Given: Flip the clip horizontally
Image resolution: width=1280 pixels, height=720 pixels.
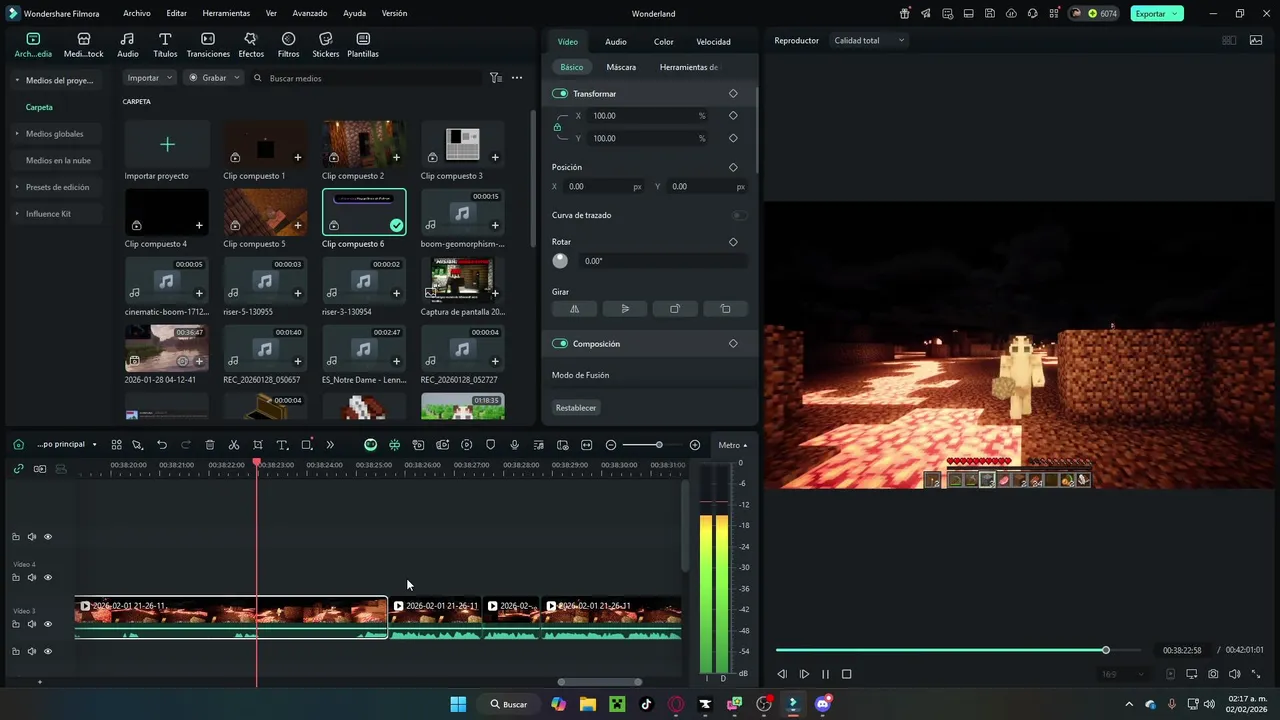Looking at the screenshot, I should [x=575, y=309].
